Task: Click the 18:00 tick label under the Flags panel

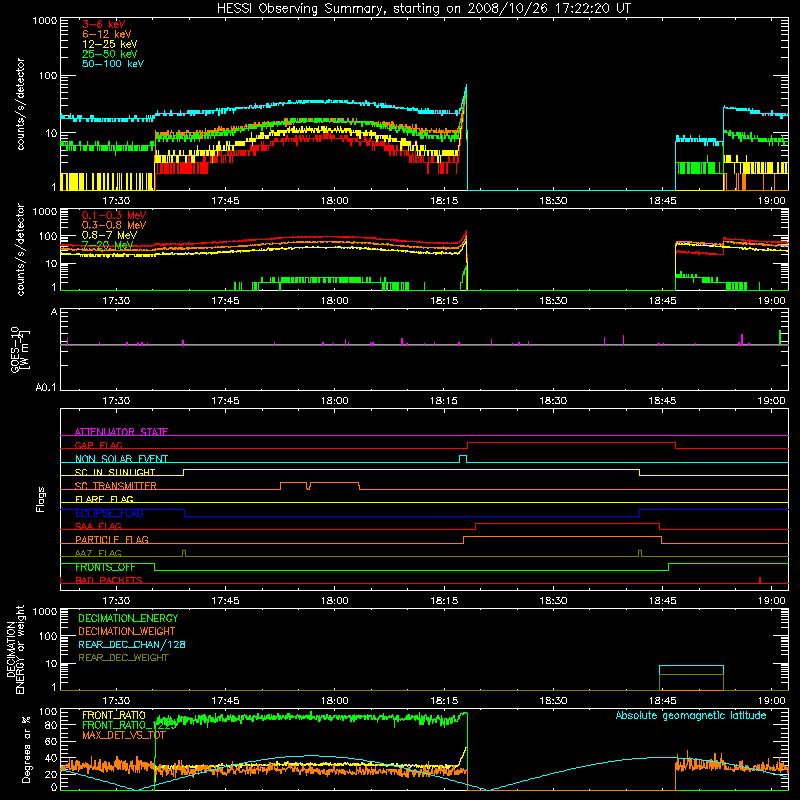Action: tap(335, 601)
